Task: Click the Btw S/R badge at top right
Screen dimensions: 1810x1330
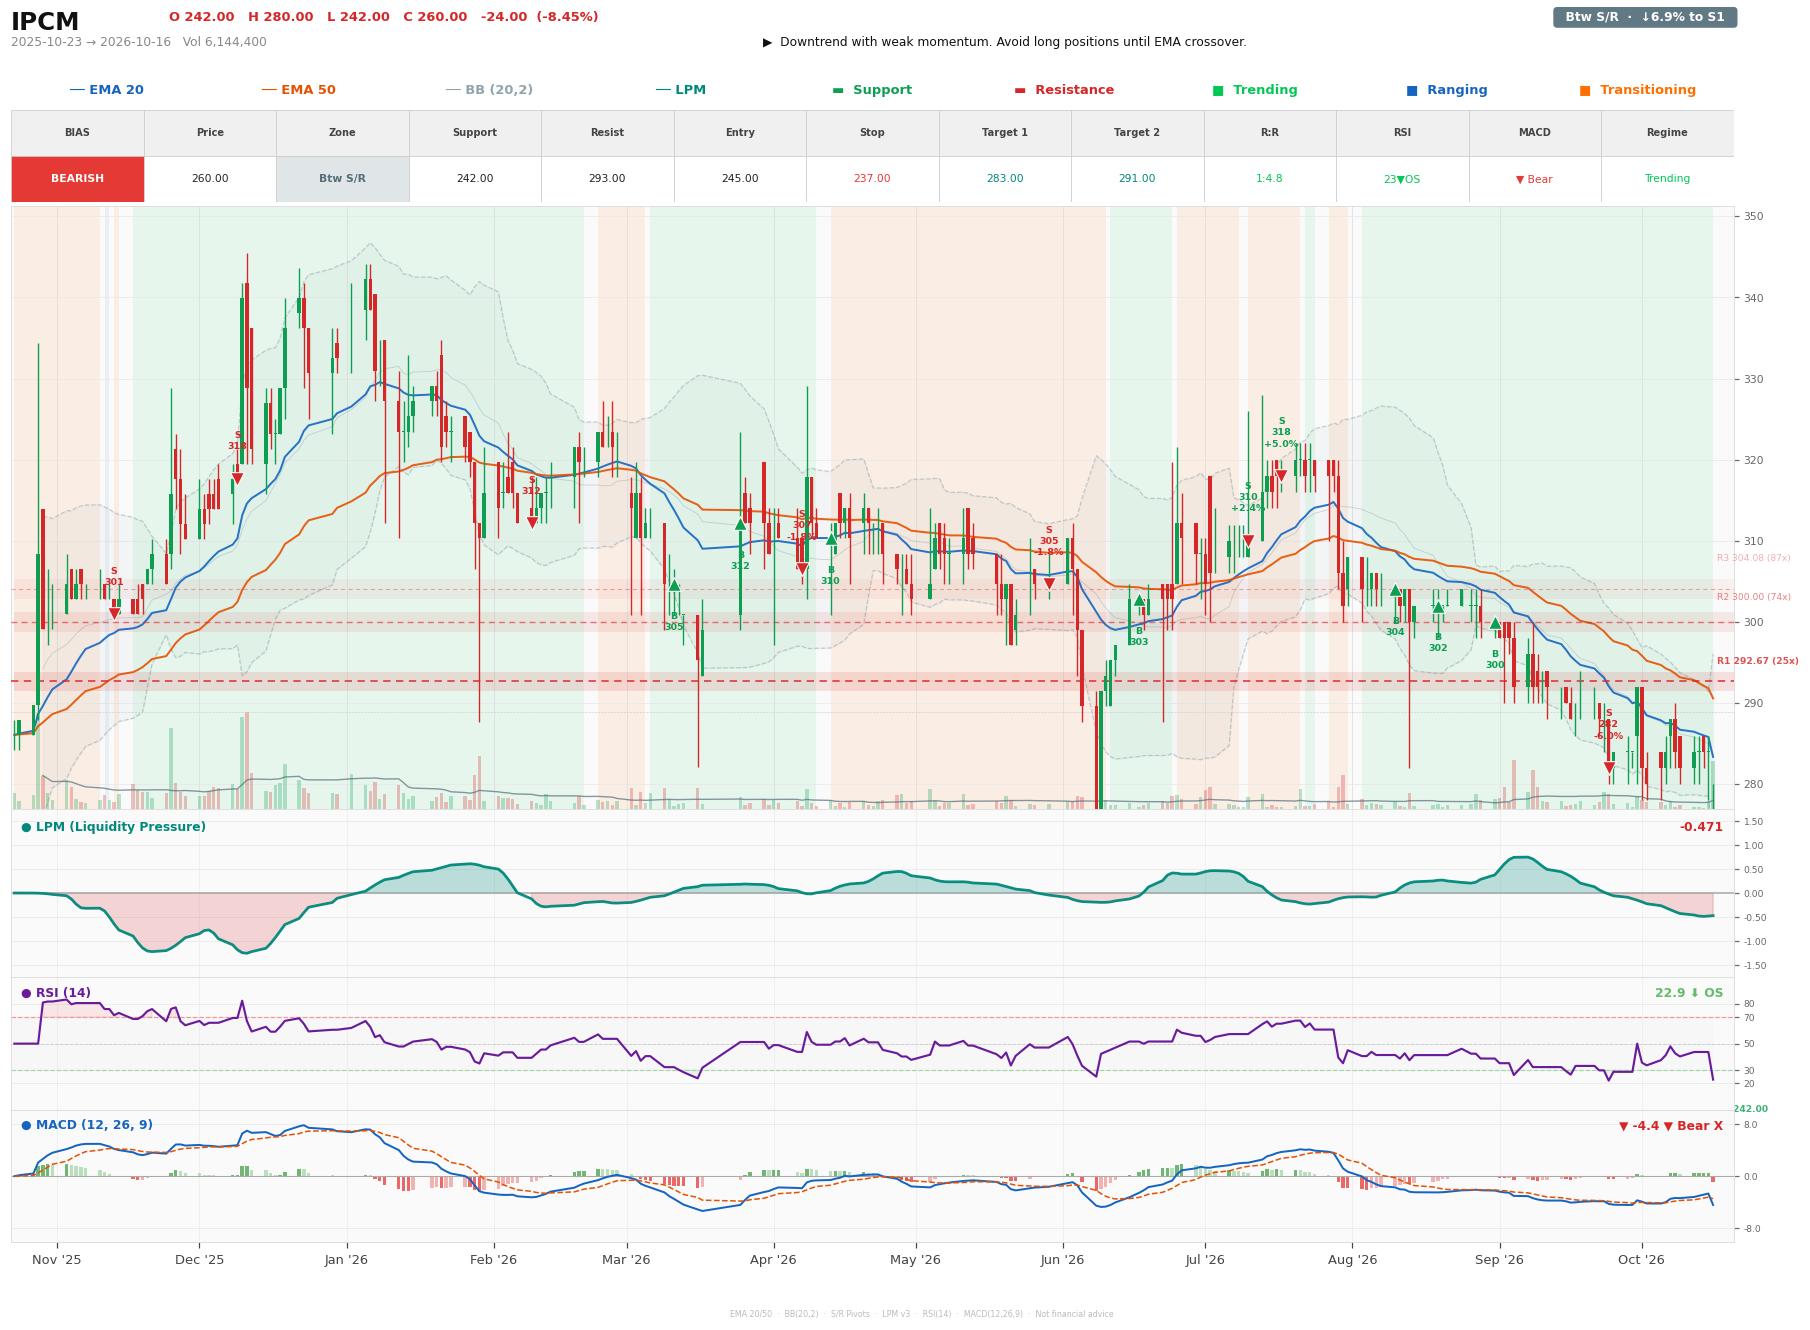Action: click(x=1644, y=17)
